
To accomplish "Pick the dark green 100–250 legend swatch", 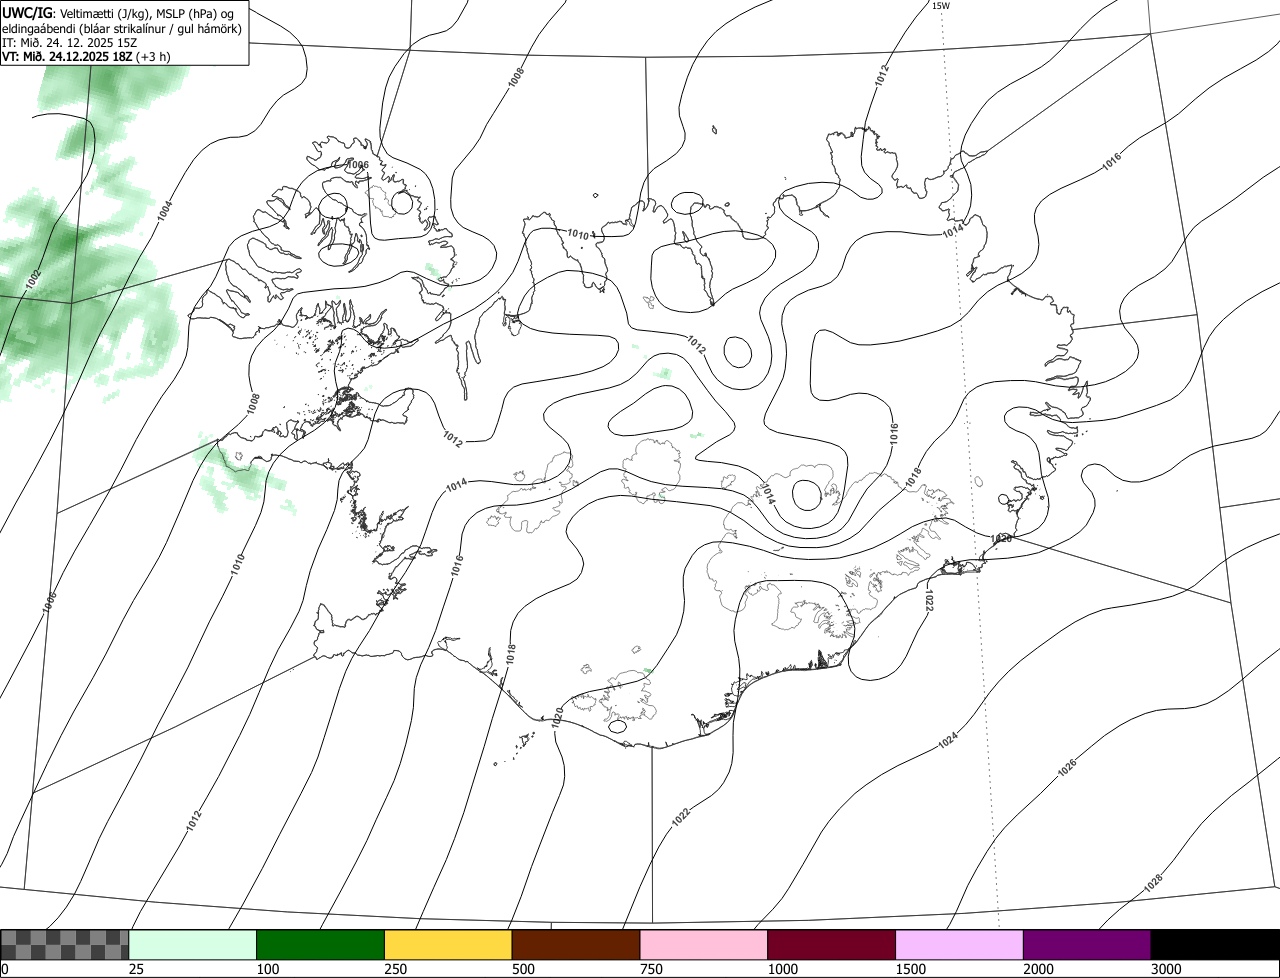I will [x=321, y=944].
